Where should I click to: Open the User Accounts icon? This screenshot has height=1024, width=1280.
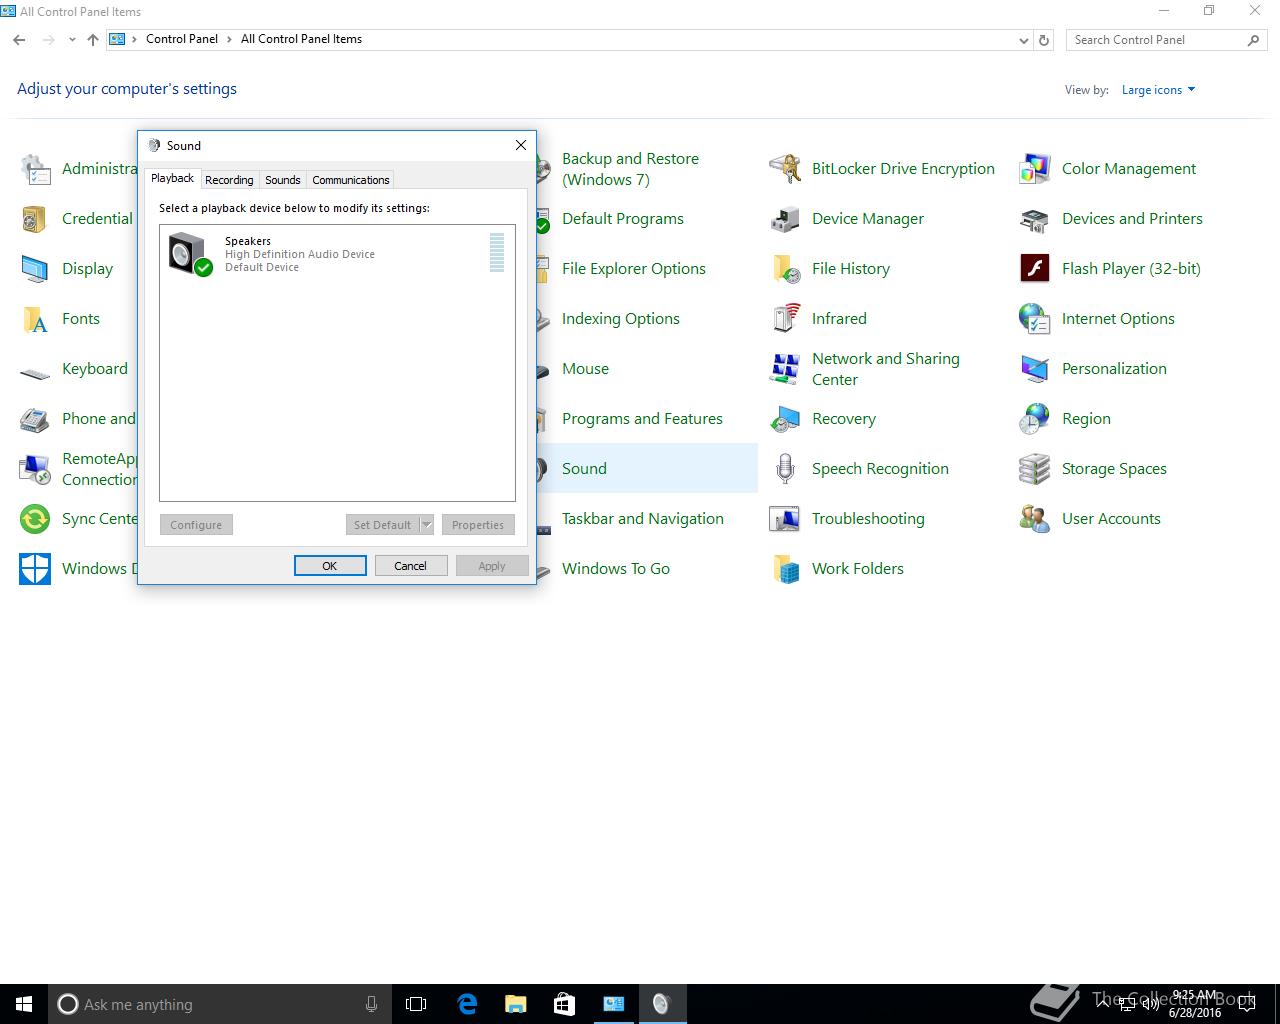click(1035, 519)
